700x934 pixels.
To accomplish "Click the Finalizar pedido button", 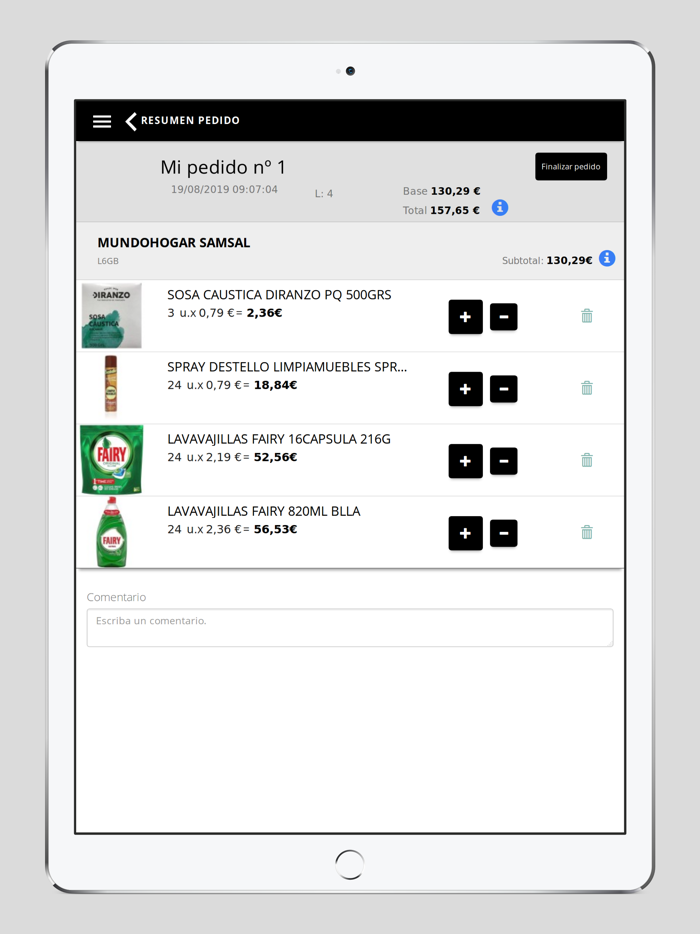I will point(571,167).
